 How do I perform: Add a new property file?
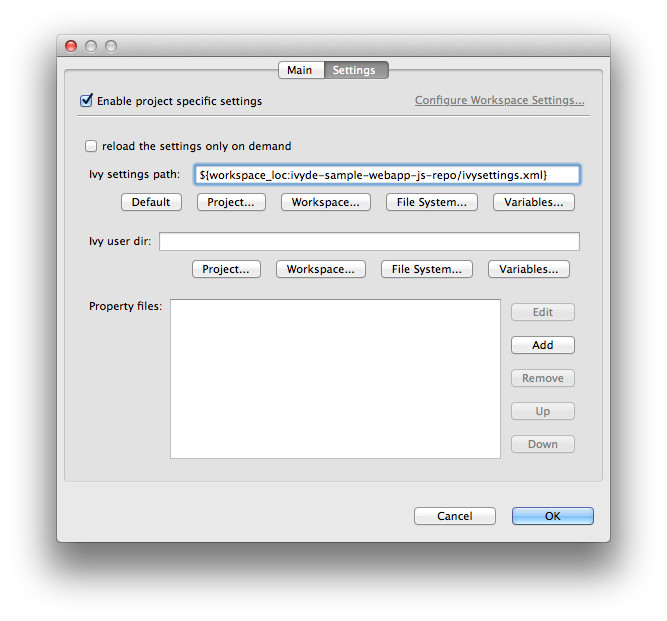click(x=542, y=345)
